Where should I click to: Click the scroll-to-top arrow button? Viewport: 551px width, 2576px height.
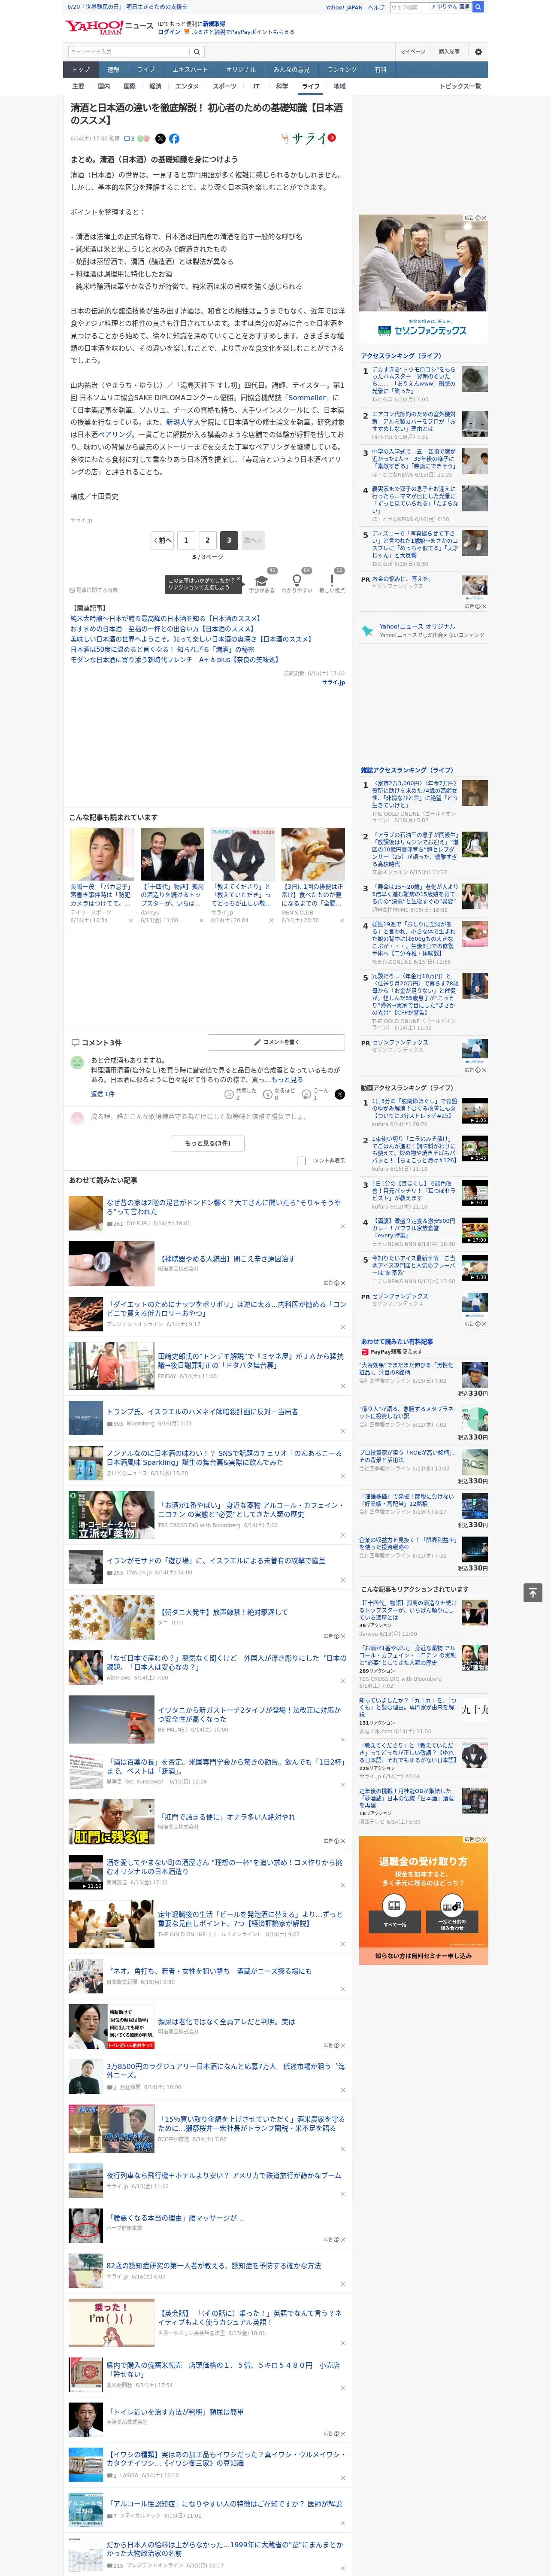coord(533,1592)
